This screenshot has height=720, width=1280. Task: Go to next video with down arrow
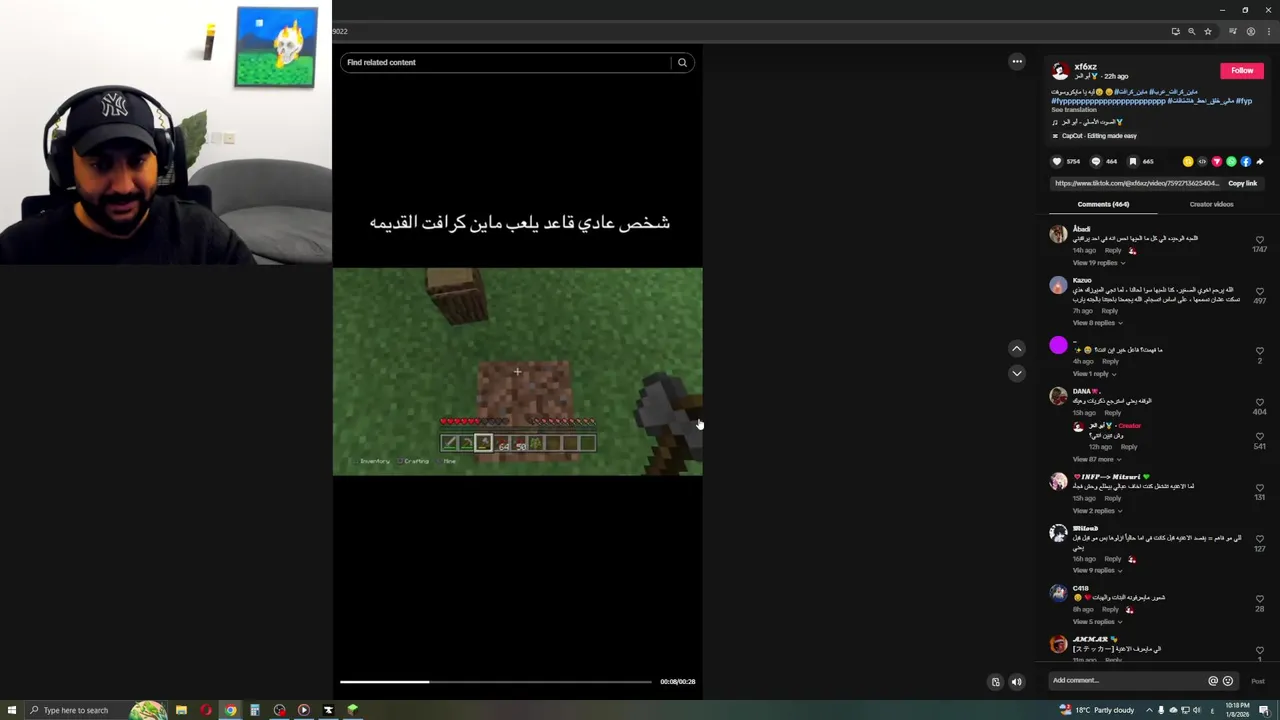point(1017,373)
